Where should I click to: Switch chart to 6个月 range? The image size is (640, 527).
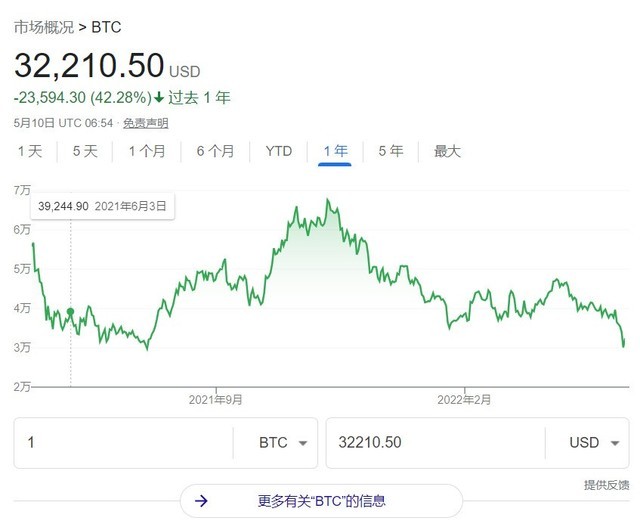coord(215,152)
